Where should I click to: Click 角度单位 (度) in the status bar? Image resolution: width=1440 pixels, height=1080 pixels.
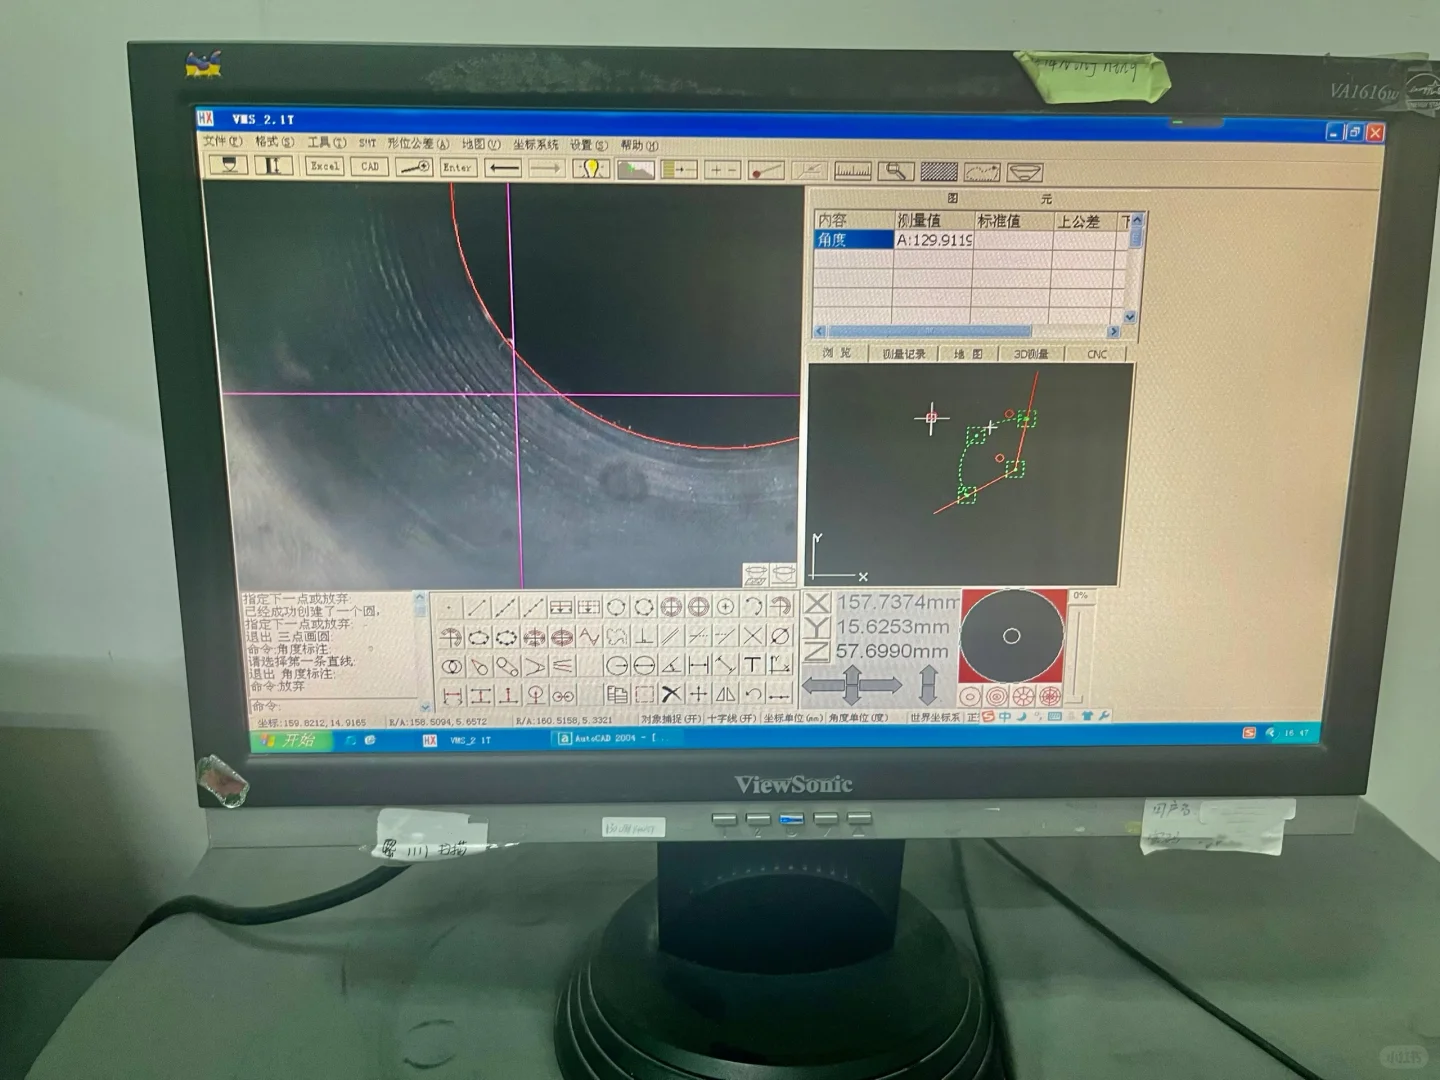pyautogui.click(x=858, y=718)
